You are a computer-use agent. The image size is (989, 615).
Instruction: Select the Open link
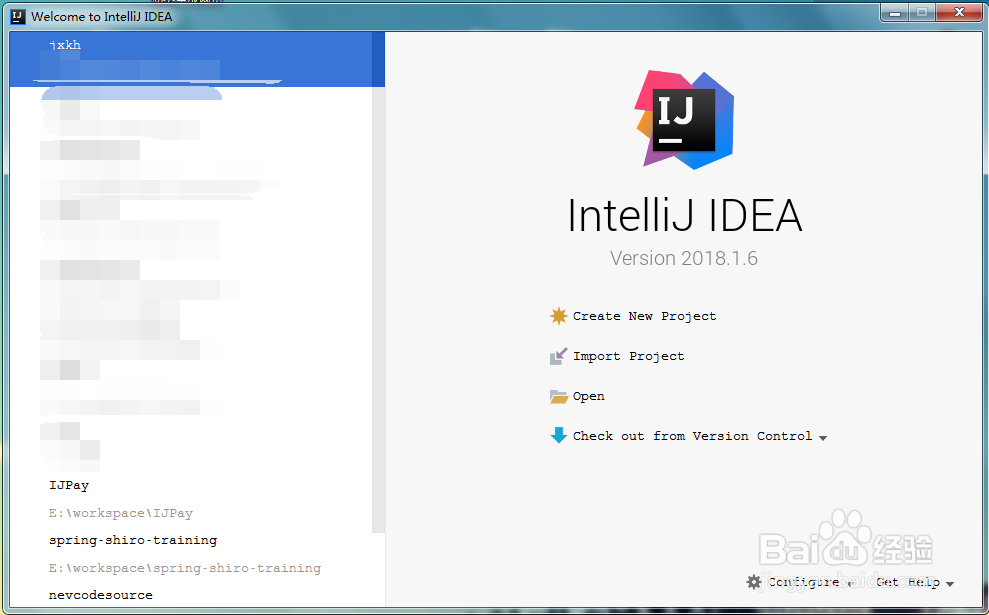click(x=588, y=396)
